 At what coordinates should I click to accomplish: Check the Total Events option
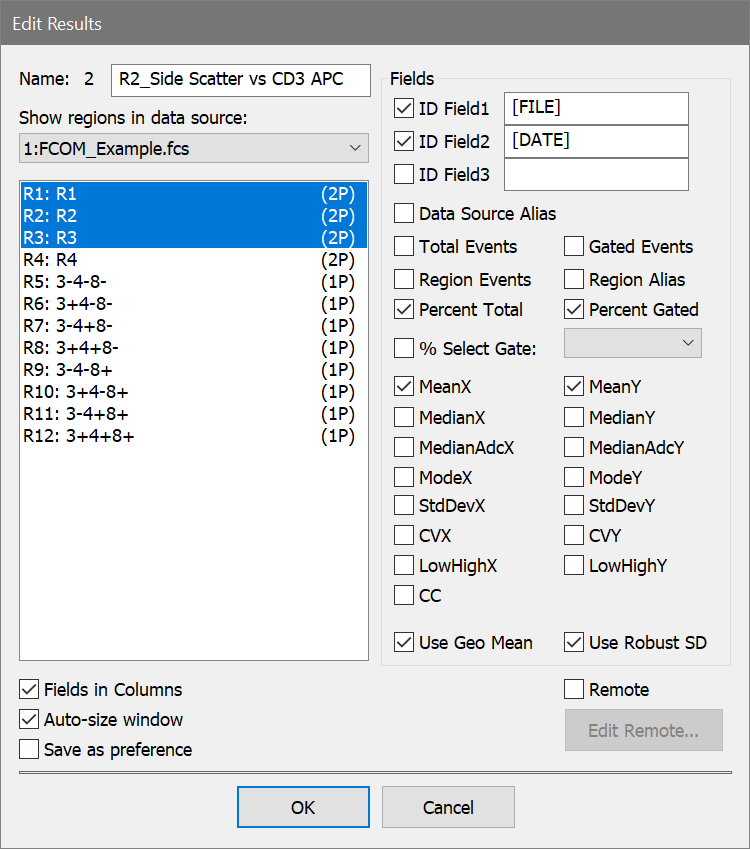click(x=404, y=247)
